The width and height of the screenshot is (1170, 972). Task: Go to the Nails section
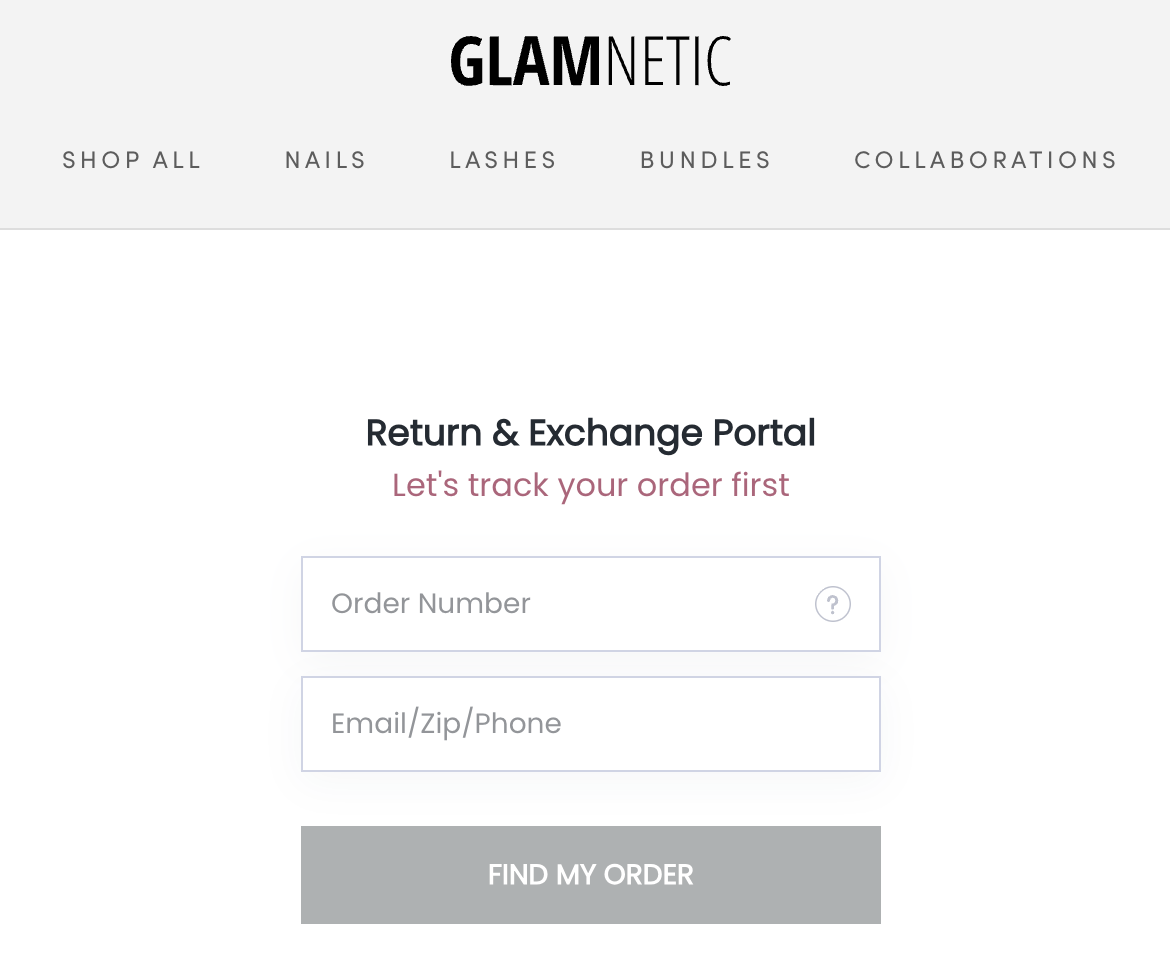click(326, 160)
